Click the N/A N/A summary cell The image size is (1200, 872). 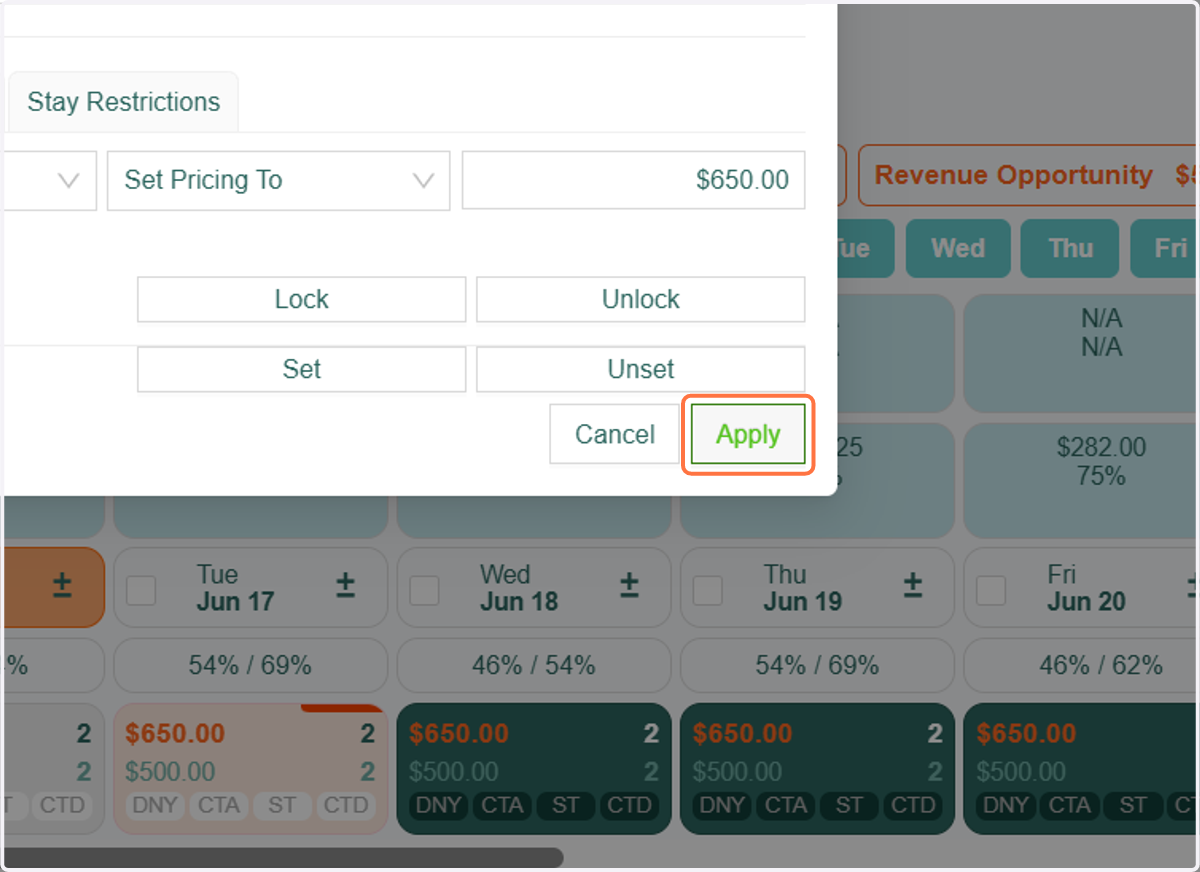tap(1081, 354)
